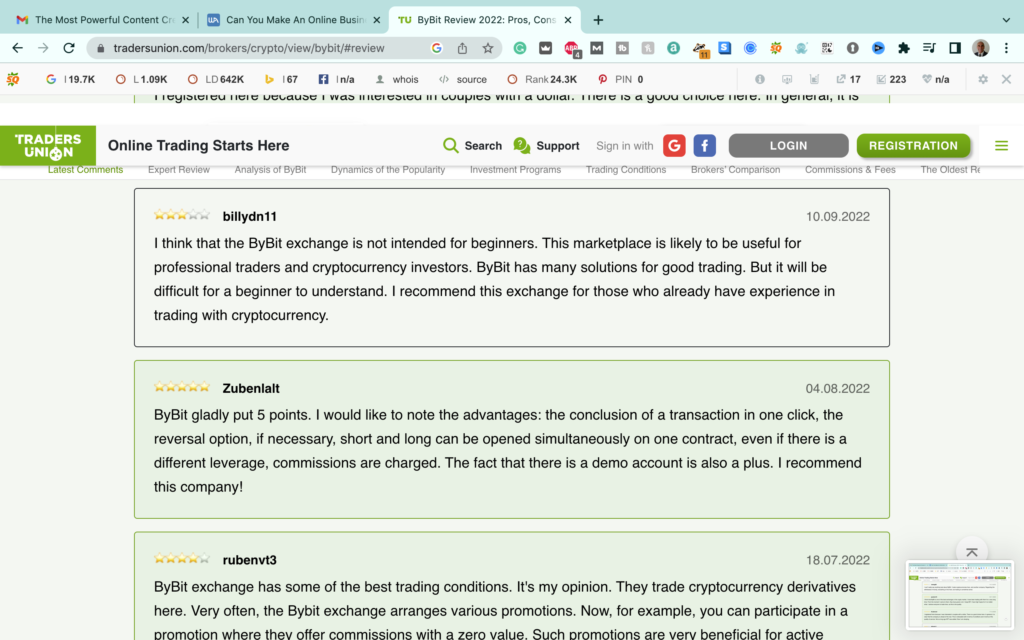The image size is (1024, 640).
Task: Expand the tab search chevron
Action: [1006, 20]
